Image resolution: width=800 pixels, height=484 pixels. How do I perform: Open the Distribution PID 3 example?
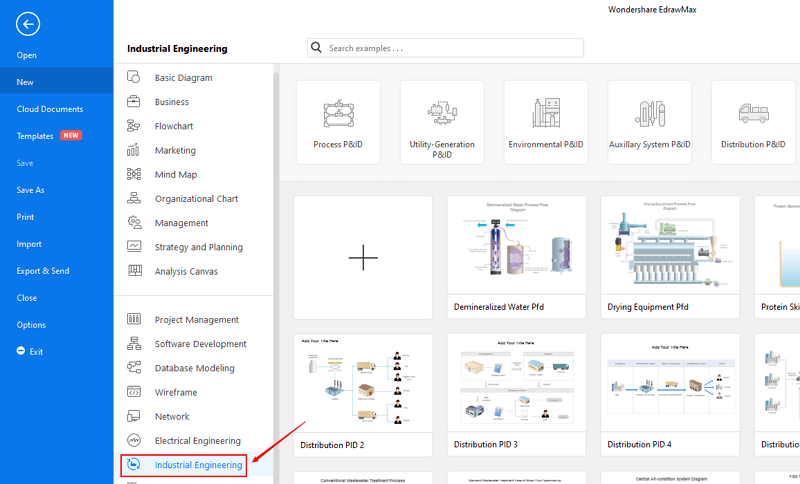[x=516, y=395]
